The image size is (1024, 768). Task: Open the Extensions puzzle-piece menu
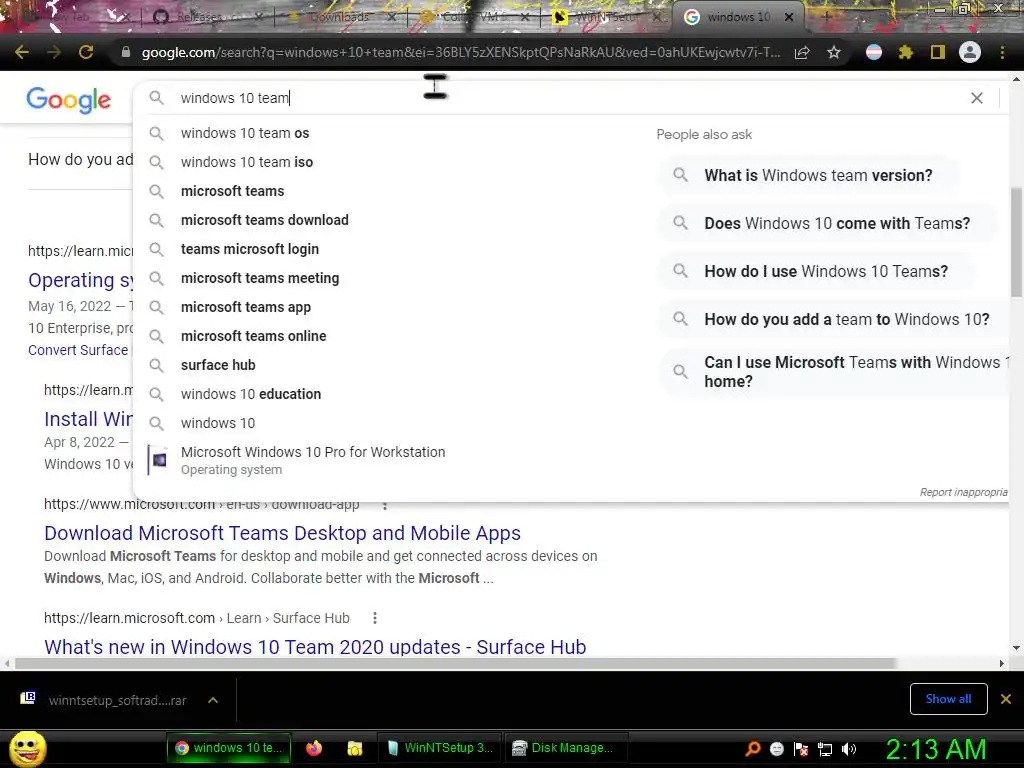pyautogui.click(x=906, y=52)
